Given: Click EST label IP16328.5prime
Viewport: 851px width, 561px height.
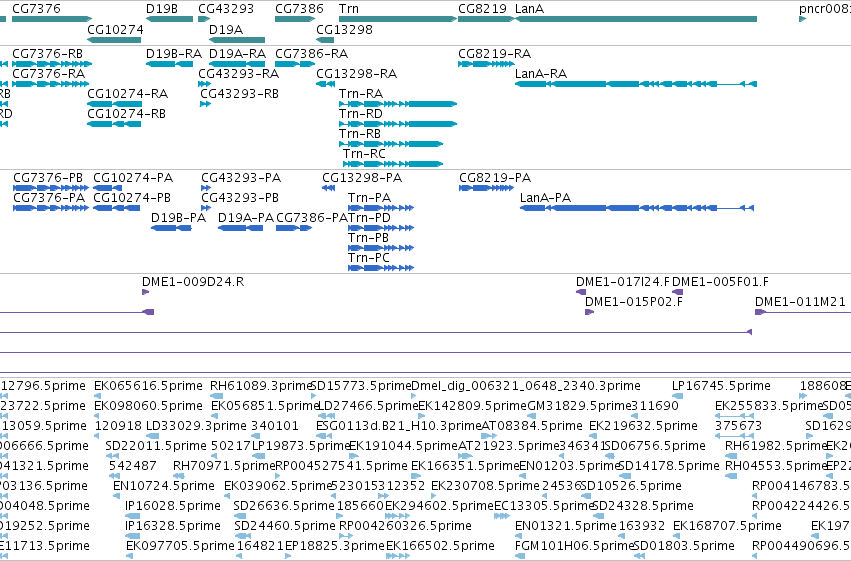Looking at the screenshot, I should pos(173,527).
